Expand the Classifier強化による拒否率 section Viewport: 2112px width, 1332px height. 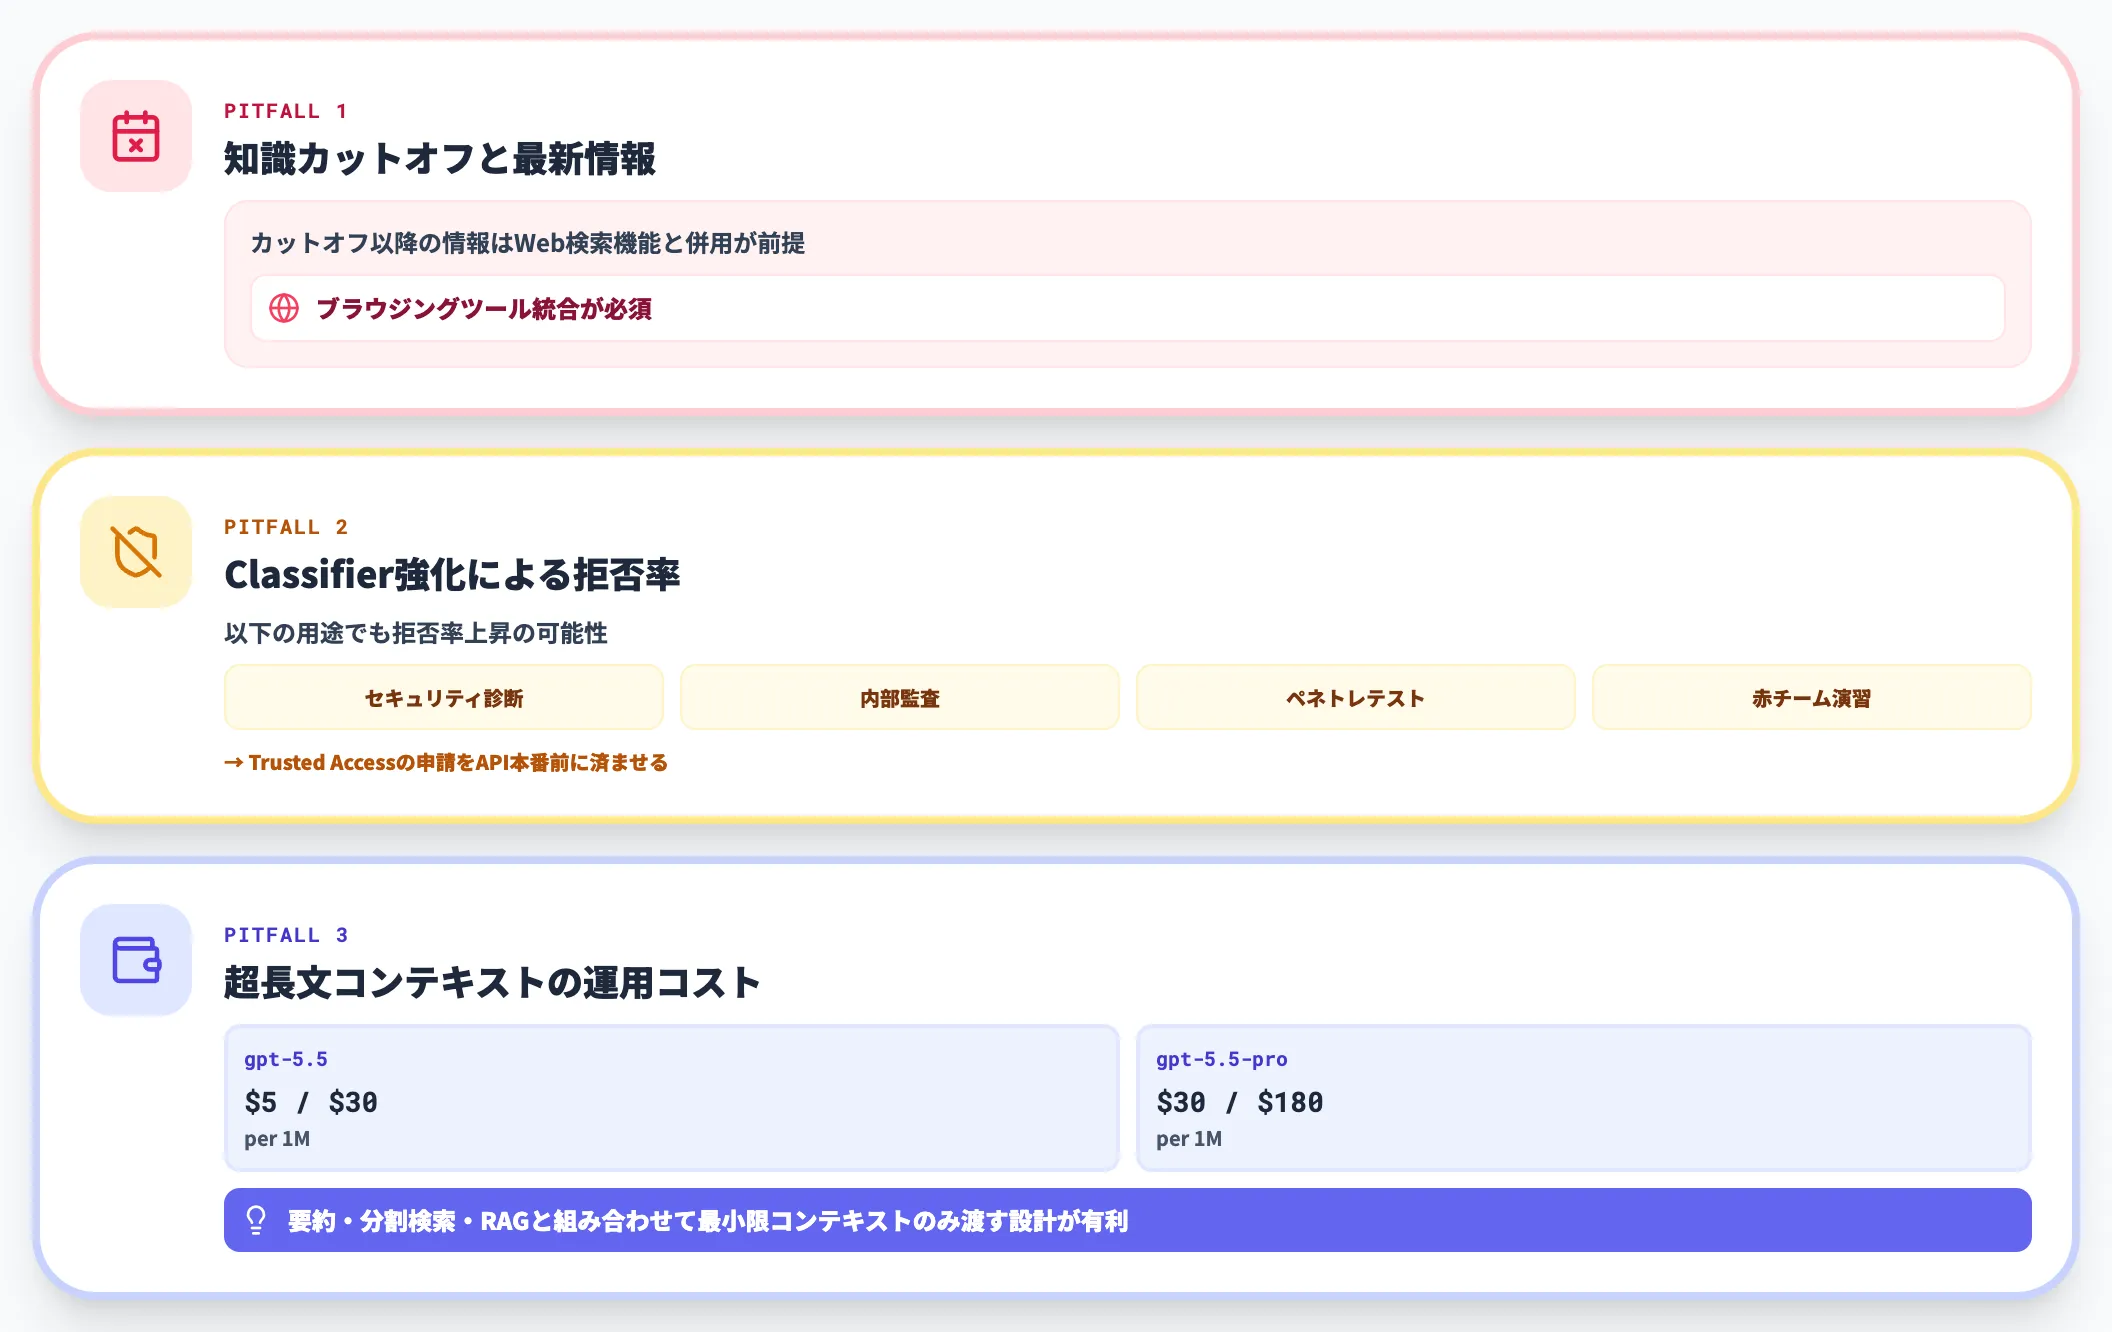click(456, 575)
